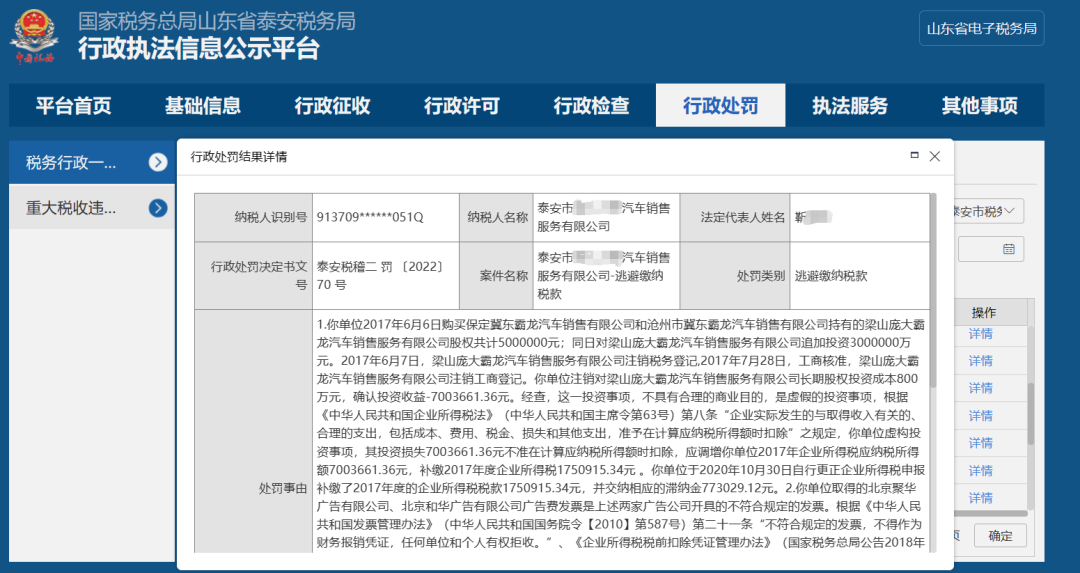Click the 操作 column header

coord(984,313)
